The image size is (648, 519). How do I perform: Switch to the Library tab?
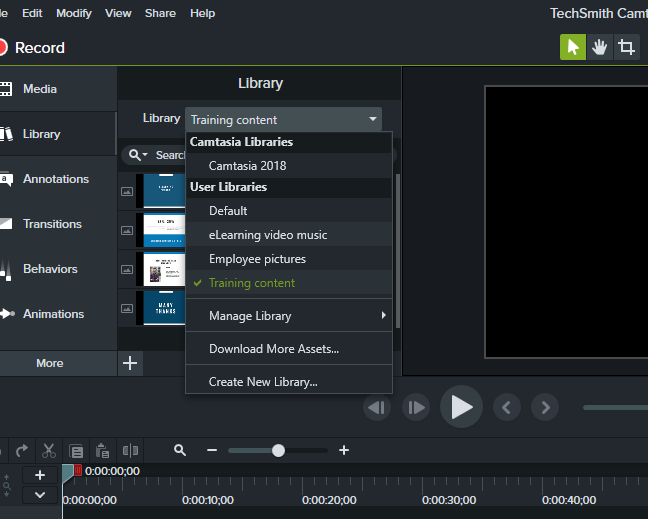[58, 134]
